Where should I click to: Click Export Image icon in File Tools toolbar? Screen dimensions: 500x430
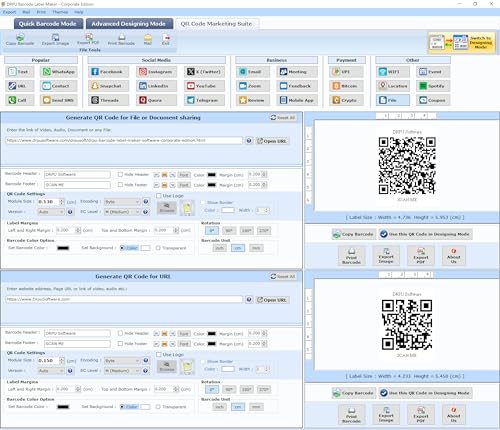point(55,39)
